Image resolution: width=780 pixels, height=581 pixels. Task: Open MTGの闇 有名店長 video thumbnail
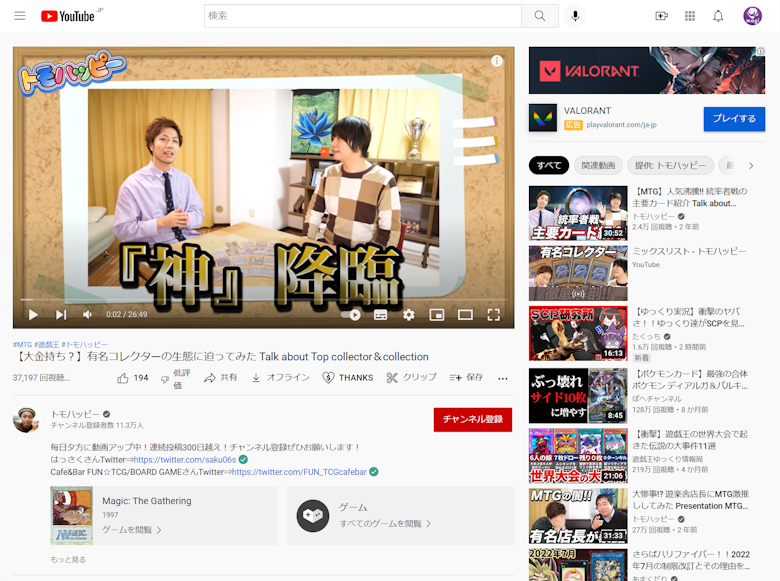[x=578, y=516]
